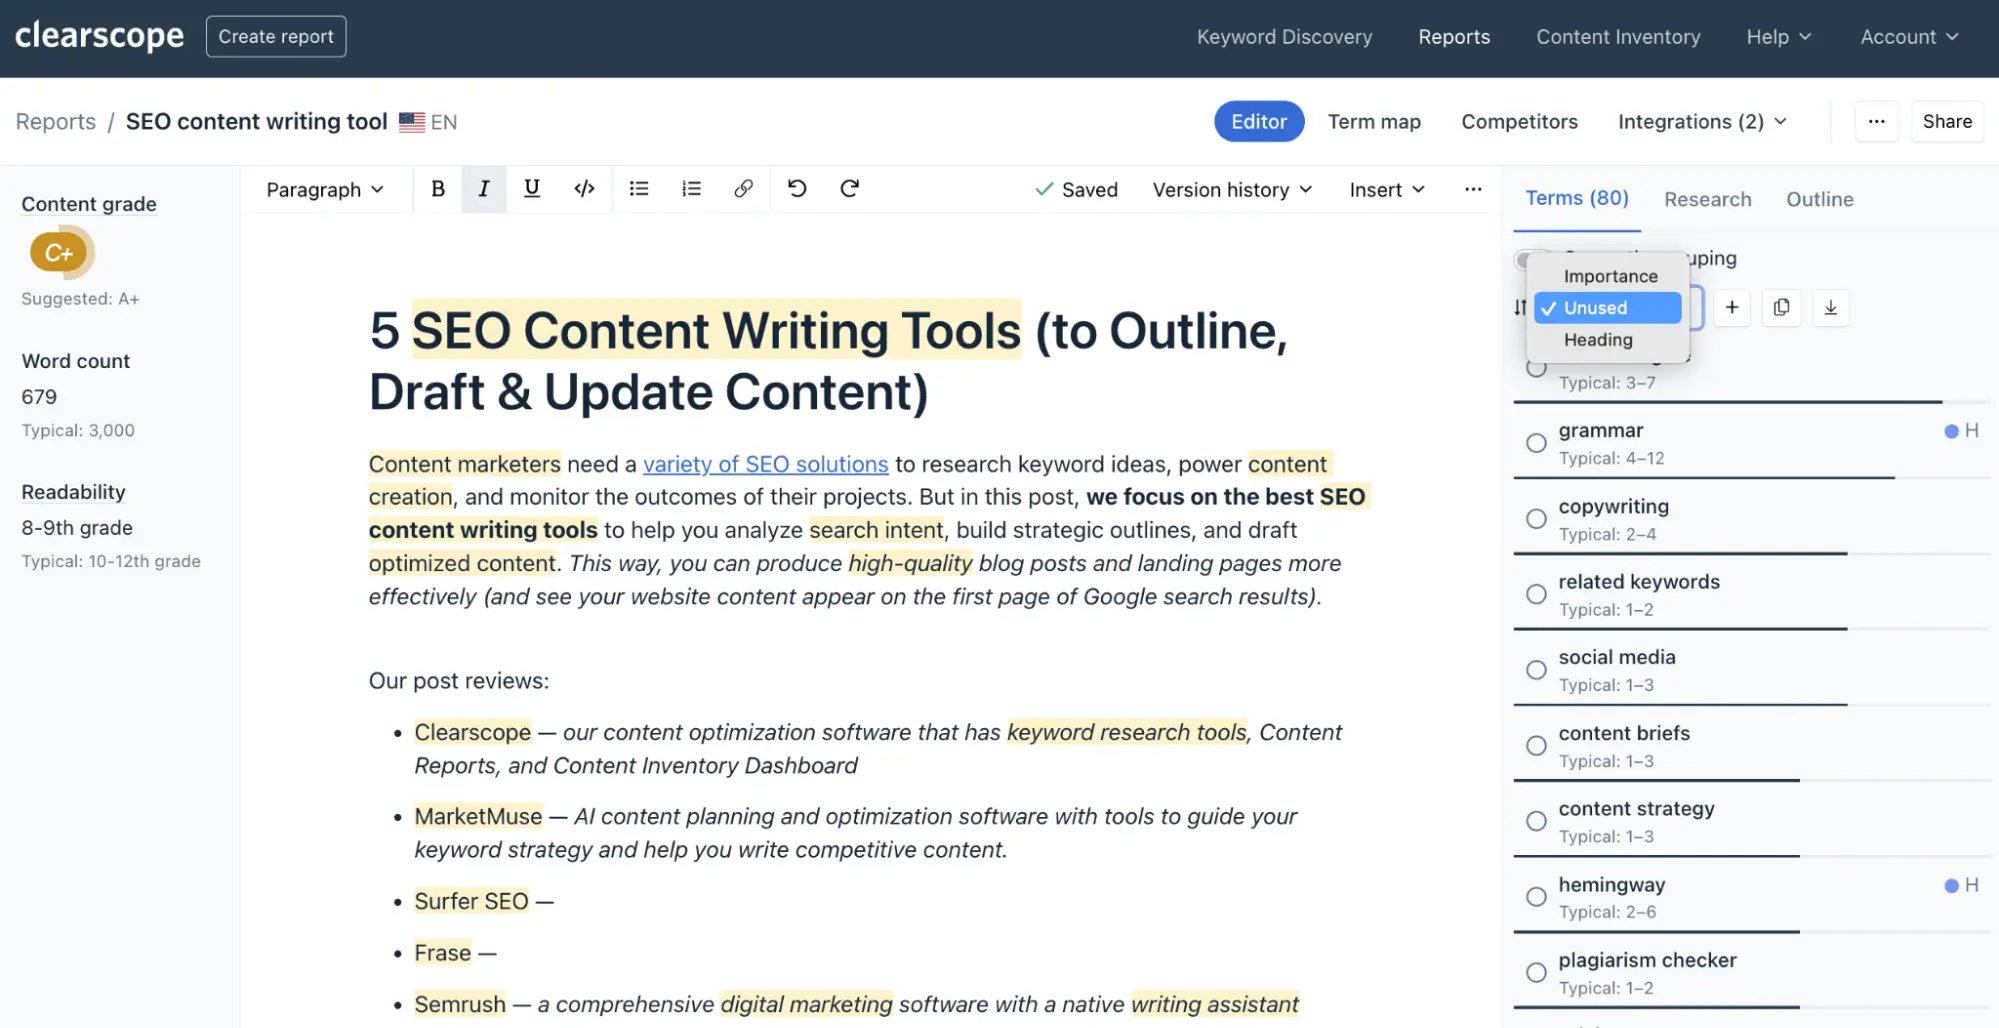Go to Keyword Discovery
1999x1028 pixels.
pos(1284,37)
